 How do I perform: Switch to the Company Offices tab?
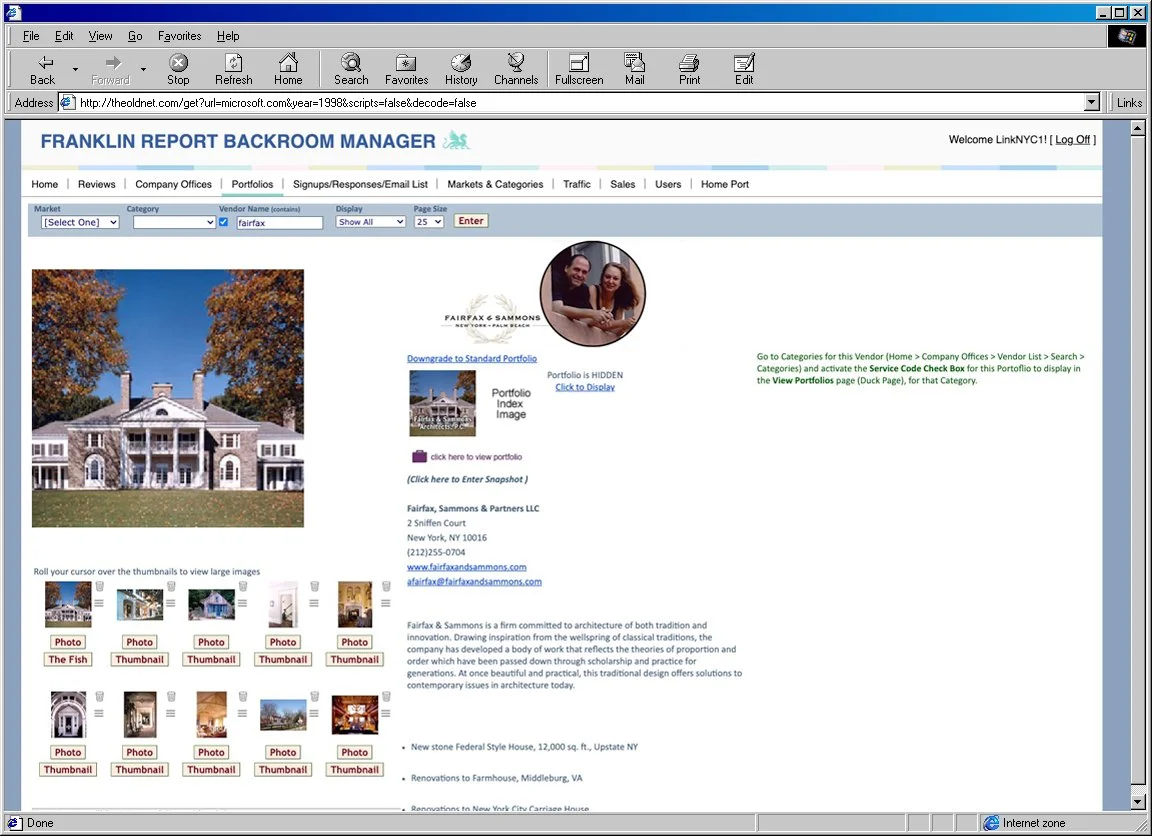(173, 184)
